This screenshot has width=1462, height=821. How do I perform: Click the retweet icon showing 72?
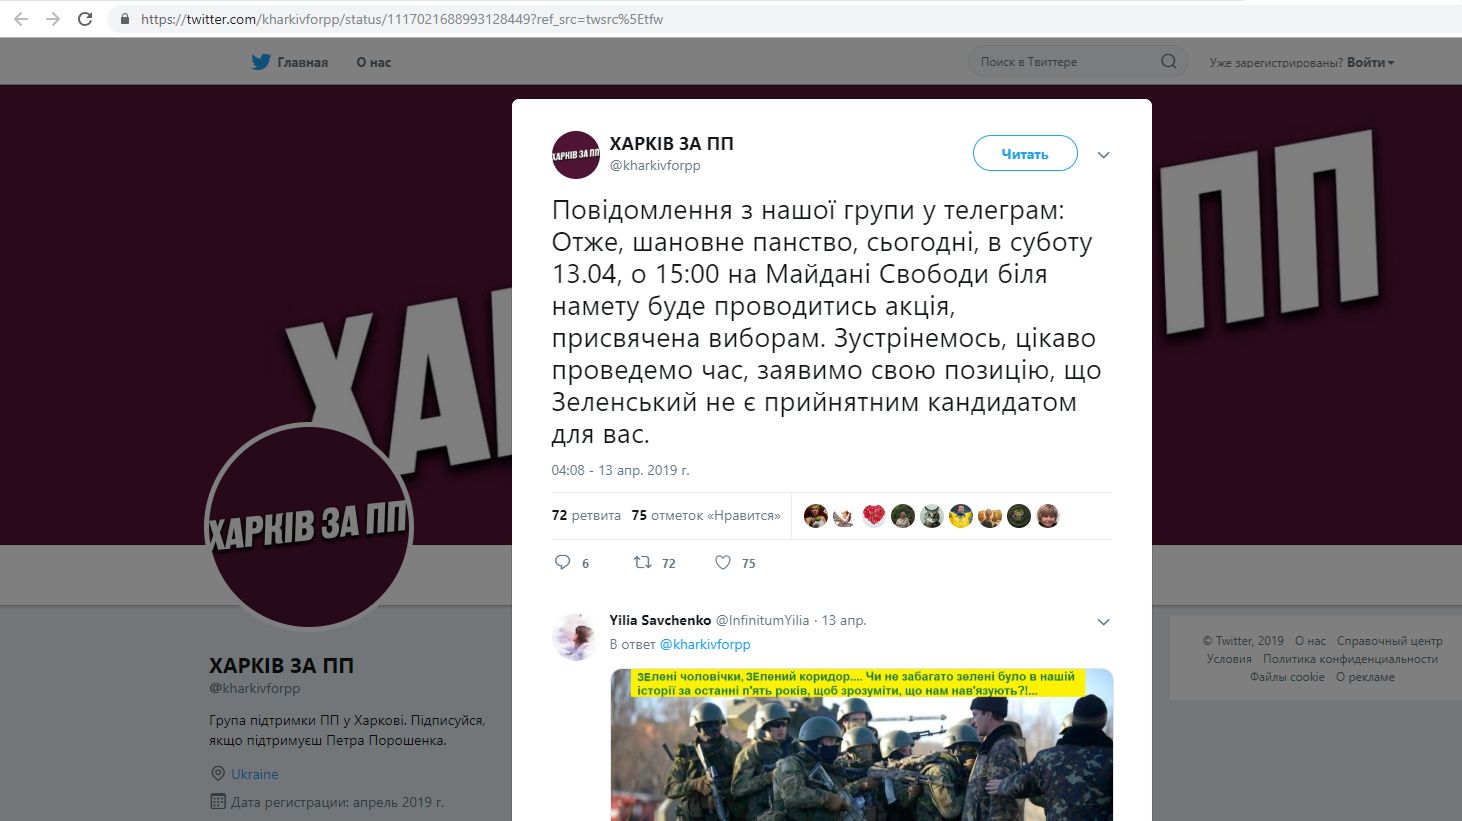click(x=643, y=562)
